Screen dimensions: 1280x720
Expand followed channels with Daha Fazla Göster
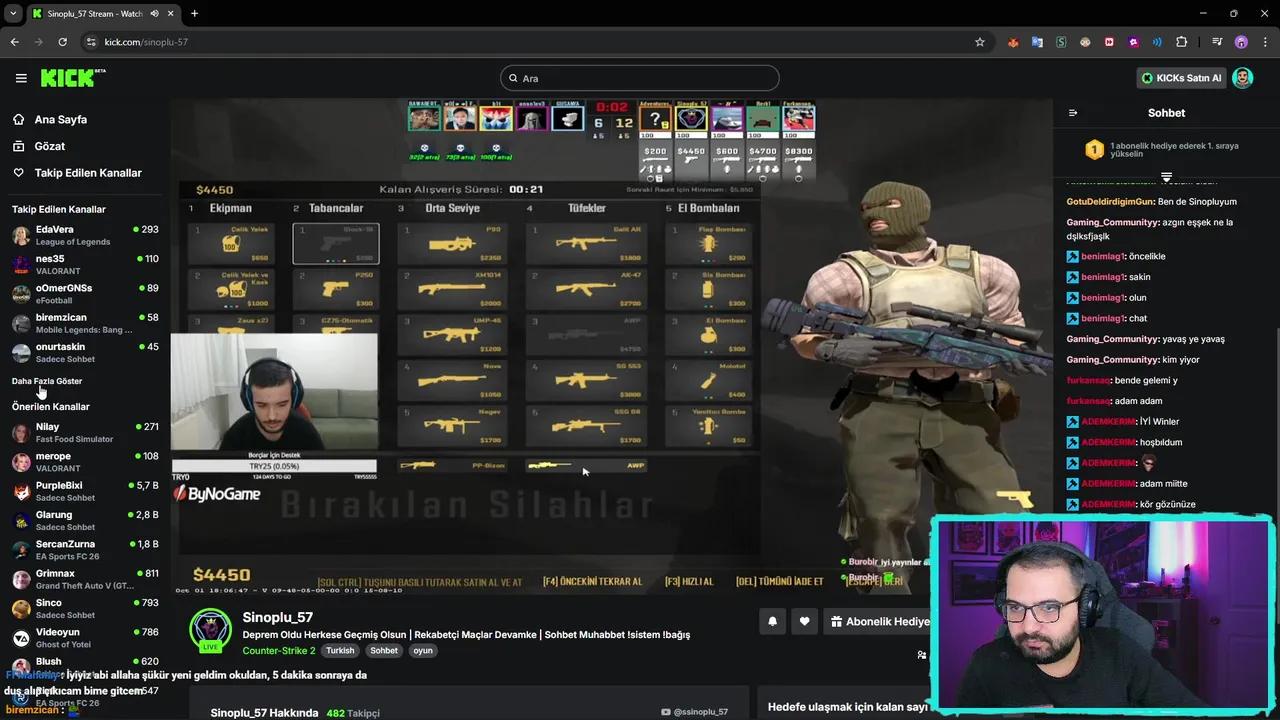point(47,381)
